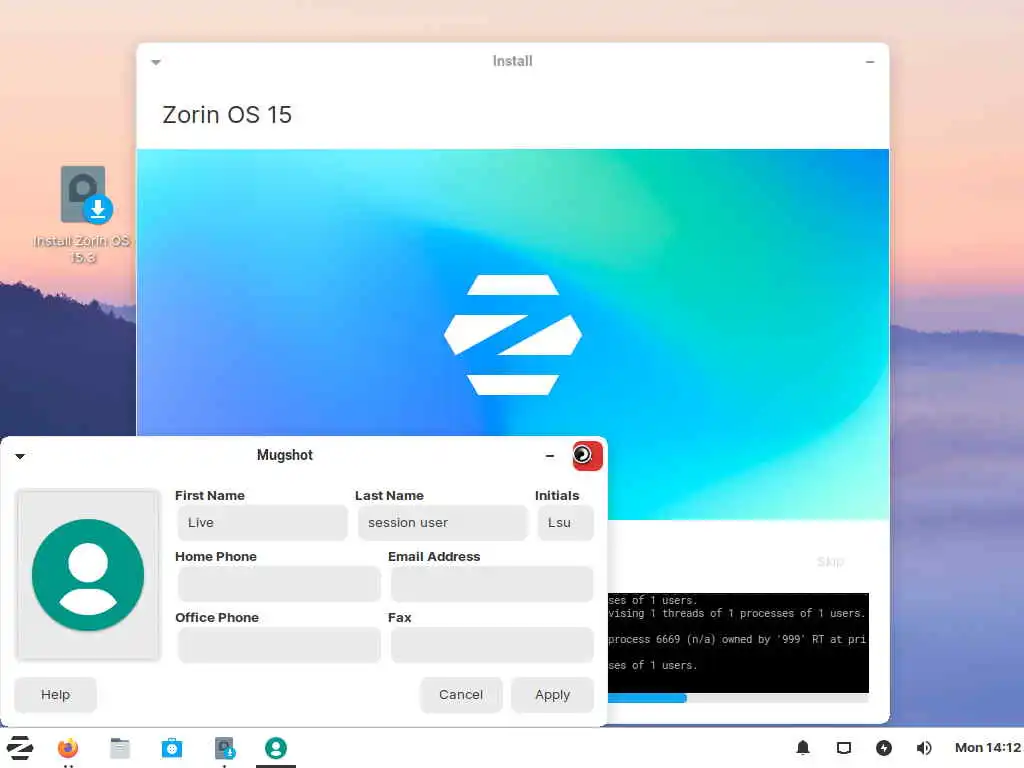This screenshot has height=768, width=1024.
Task: Open the Software store taskbar icon
Action: 172,748
